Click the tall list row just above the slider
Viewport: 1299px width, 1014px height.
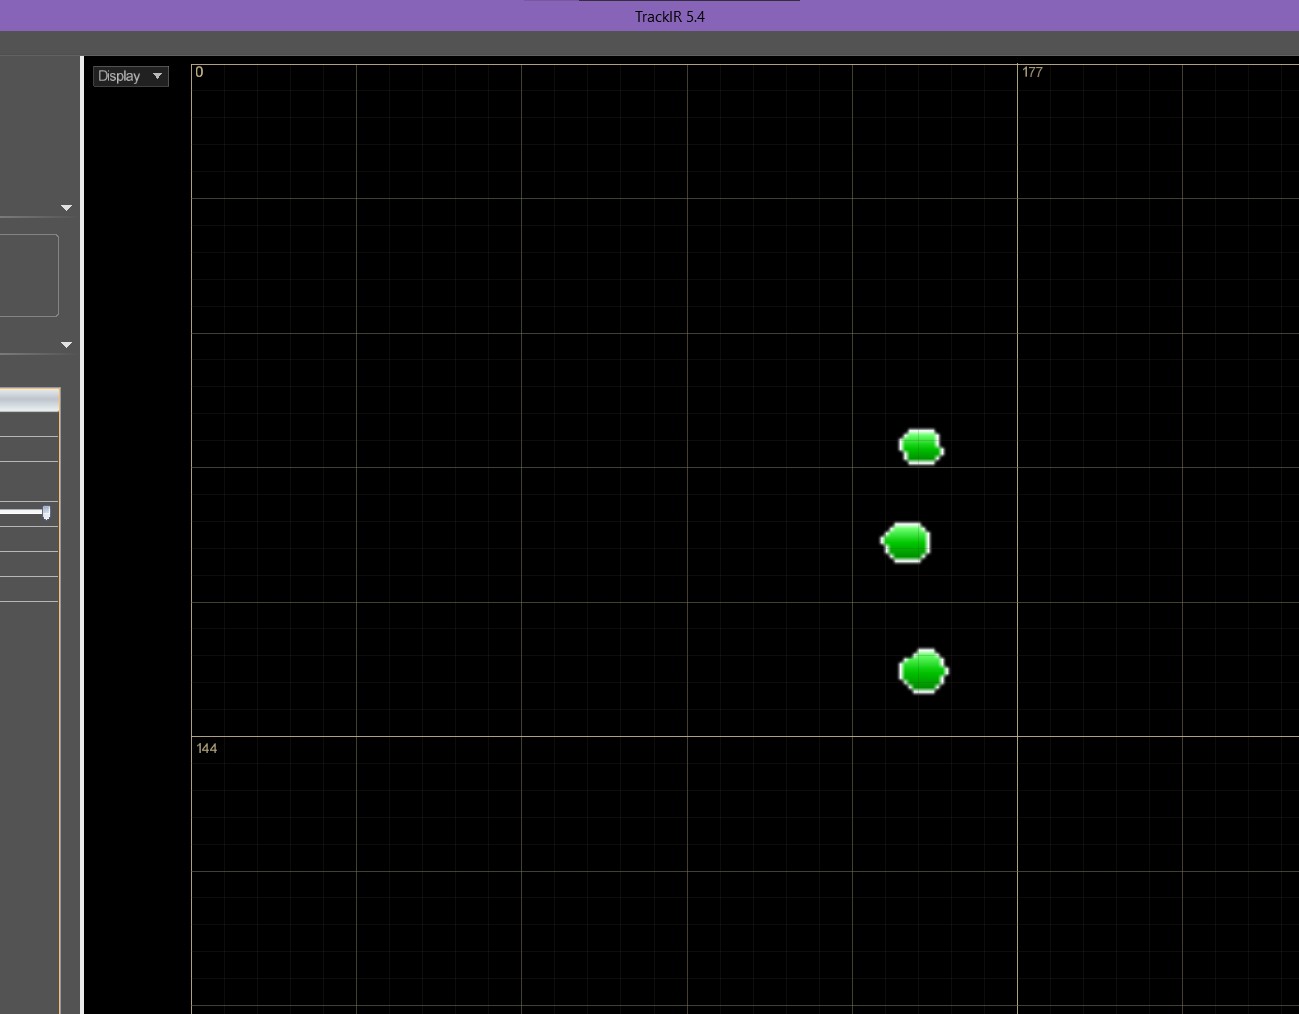pos(29,481)
